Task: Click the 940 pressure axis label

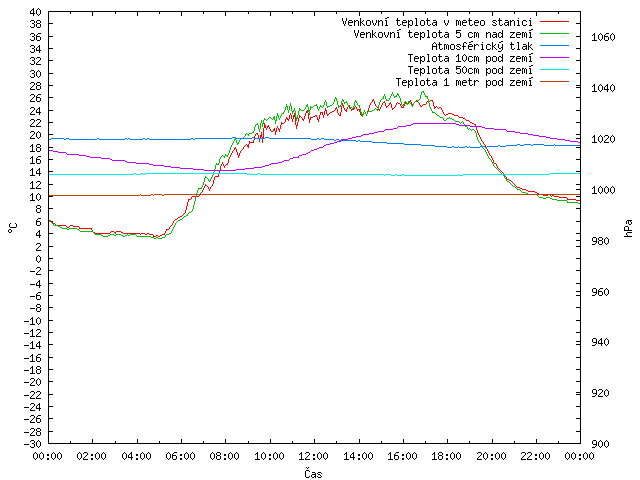Action: [600, 342]
